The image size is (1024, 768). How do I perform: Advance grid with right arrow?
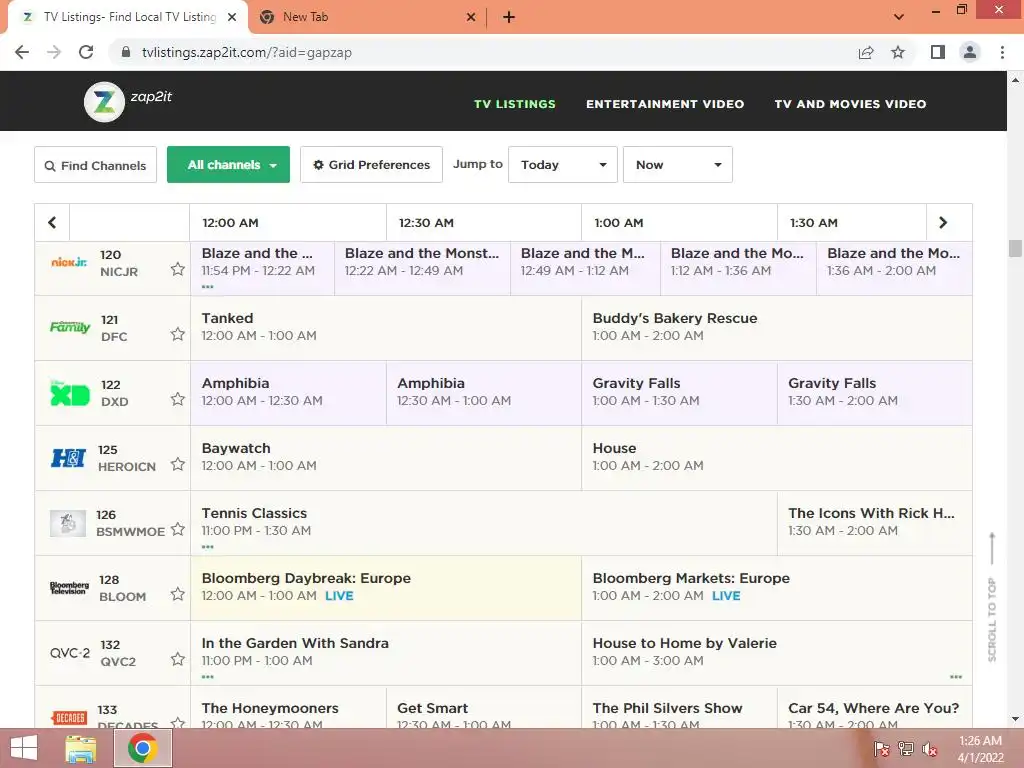943,223
